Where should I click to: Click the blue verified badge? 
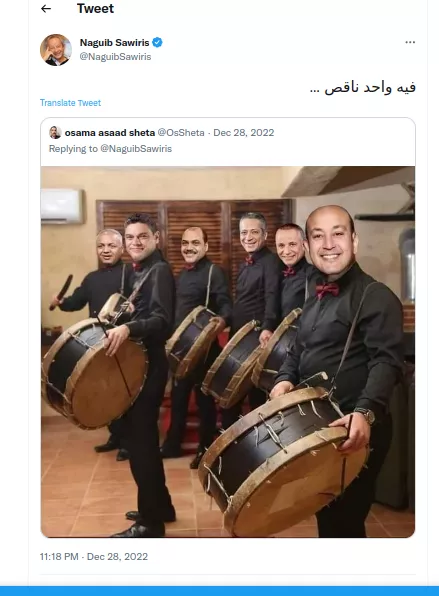pos(157,43)
